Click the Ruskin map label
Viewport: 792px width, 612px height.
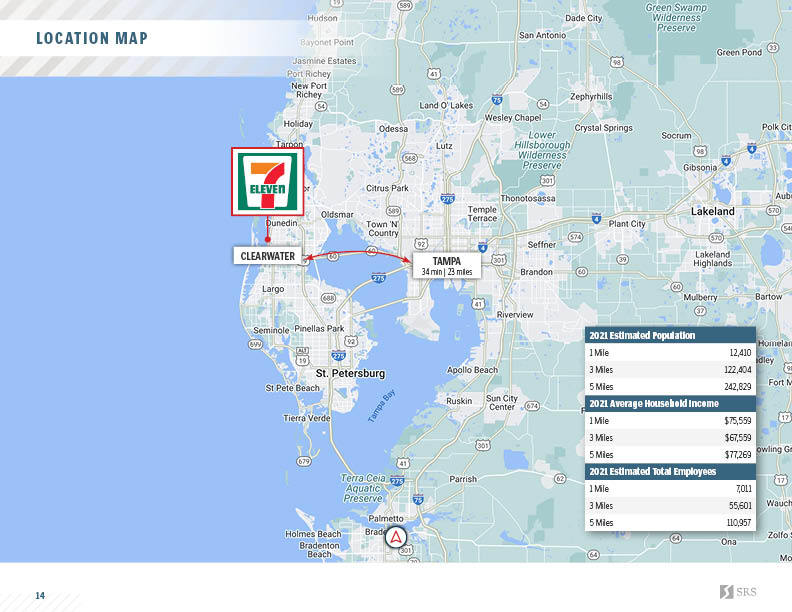click(459, 401)
